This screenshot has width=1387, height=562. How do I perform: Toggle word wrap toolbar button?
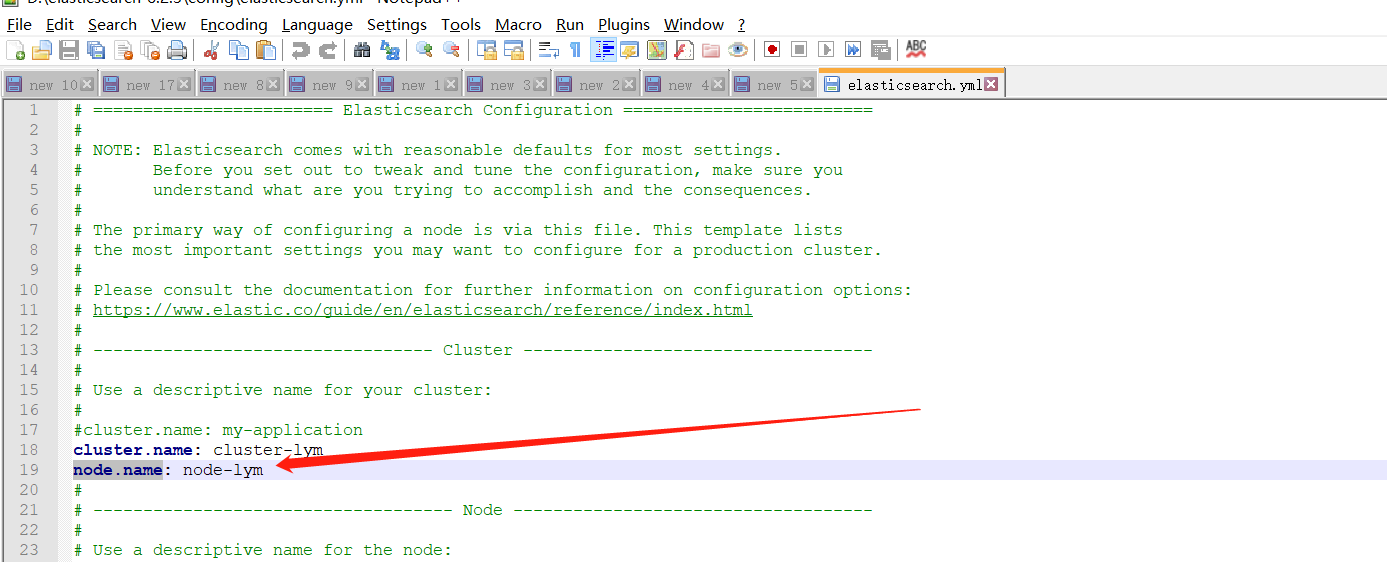point(549,49)
